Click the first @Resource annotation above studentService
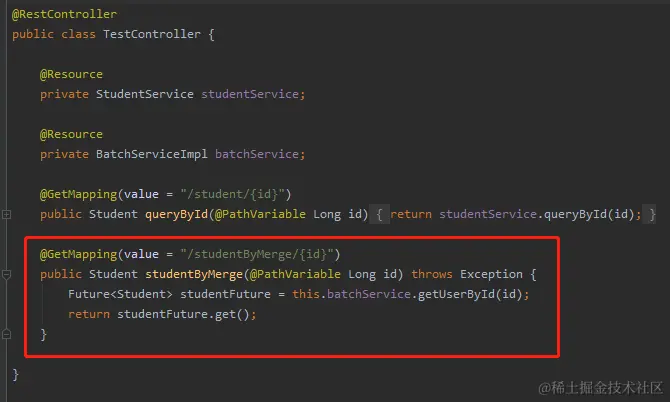The image size is (670, 402). coord(71,74)
